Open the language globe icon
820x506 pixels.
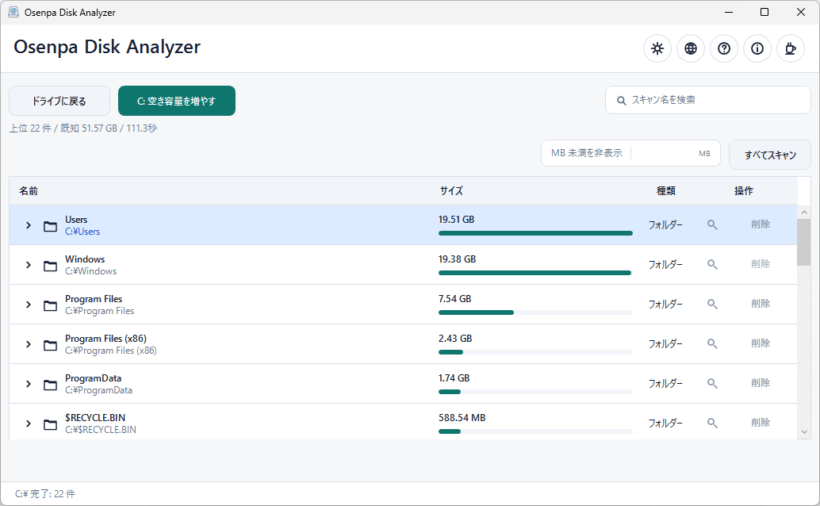coord(691,49)
